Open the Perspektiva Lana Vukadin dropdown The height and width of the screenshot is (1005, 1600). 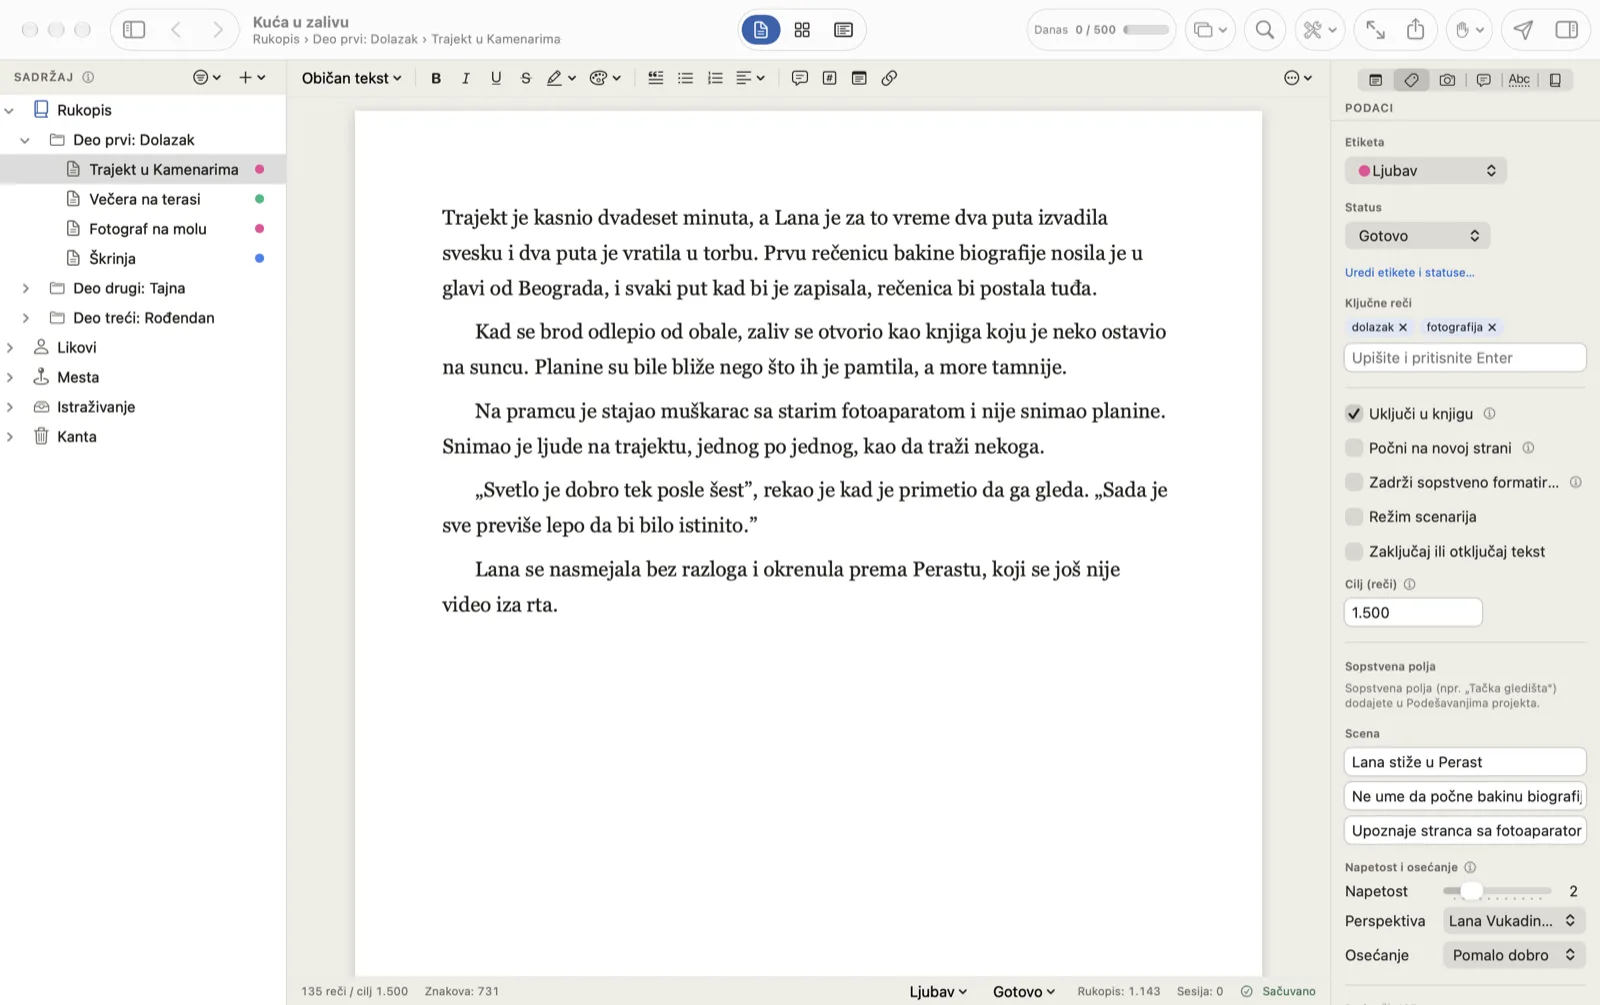(x=1514, y=921)
